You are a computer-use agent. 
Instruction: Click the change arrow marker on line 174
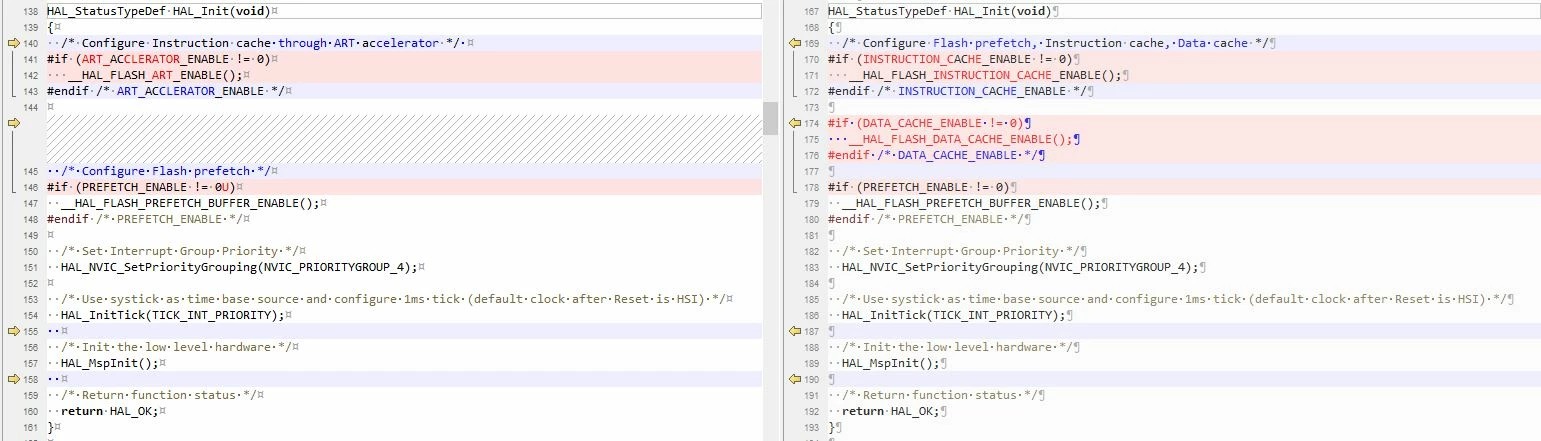[x=795, y=123]
